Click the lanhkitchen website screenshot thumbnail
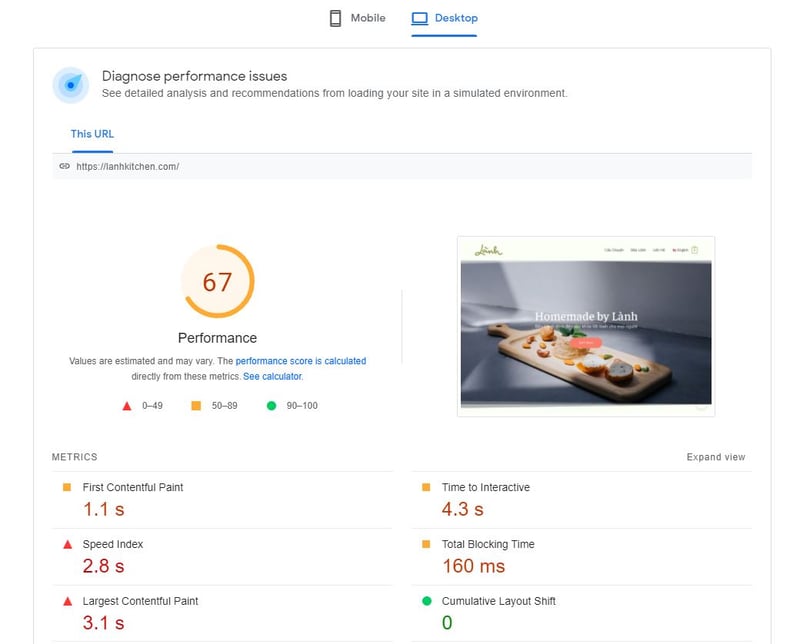This screenshot has height=644, width=800. (x=586, y=326)
